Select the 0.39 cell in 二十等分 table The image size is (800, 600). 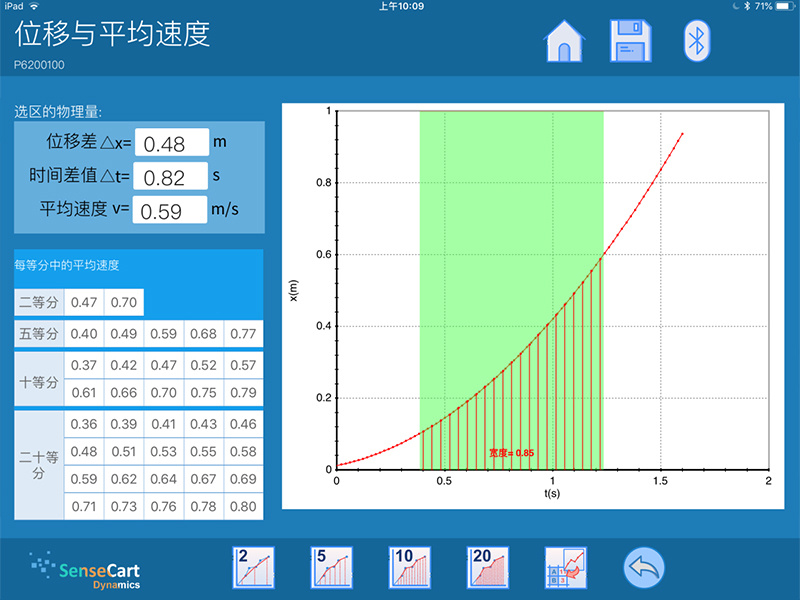[124, 424]
